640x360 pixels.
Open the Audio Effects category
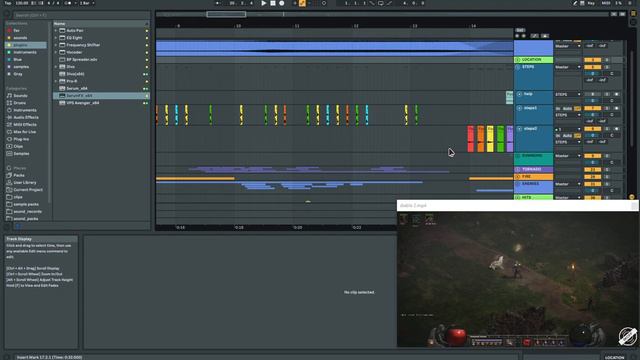click(26, 117)
